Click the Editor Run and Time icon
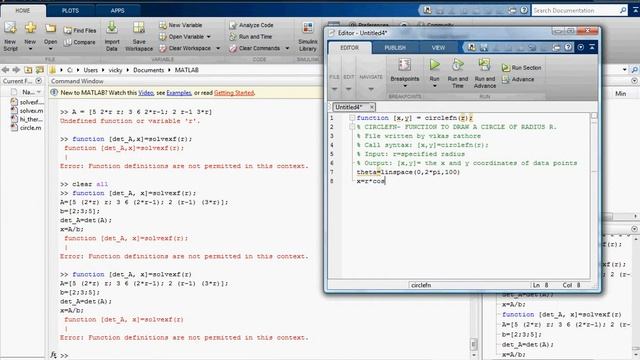The width and height of the screenshot is (640, 360). [458, 64]
